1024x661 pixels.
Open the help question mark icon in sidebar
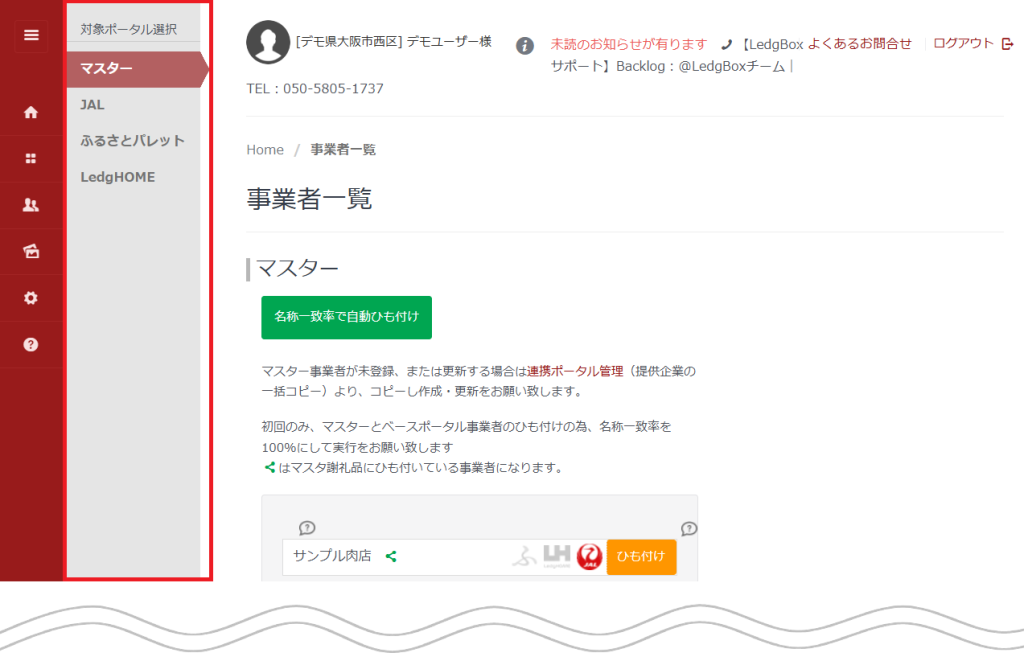click(x=31, y=344)
